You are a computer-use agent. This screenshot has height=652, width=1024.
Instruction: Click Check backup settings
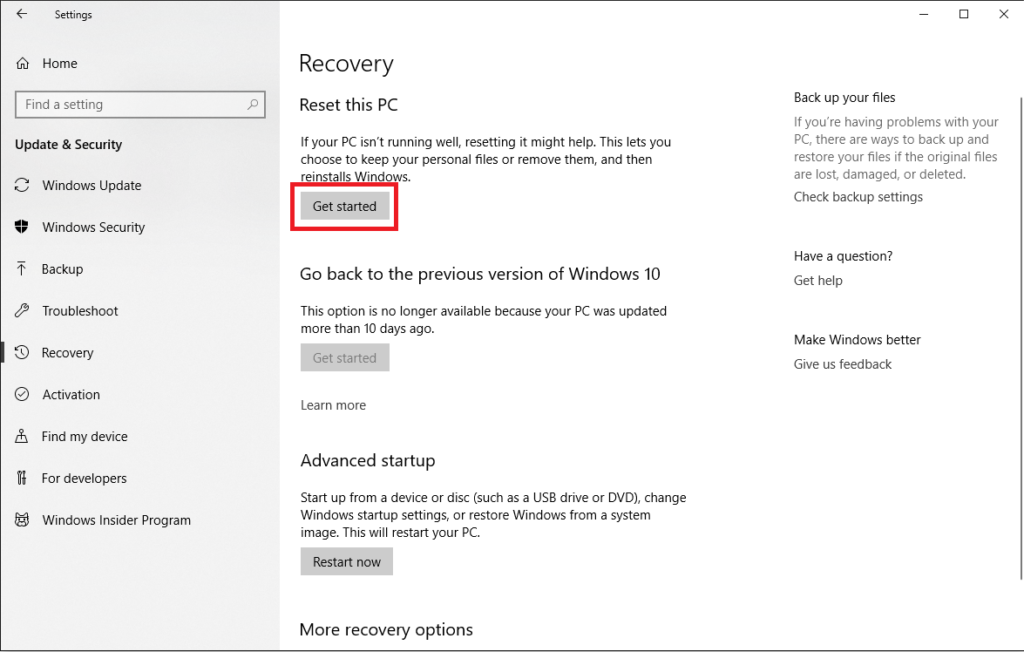(x=858, y=197)
